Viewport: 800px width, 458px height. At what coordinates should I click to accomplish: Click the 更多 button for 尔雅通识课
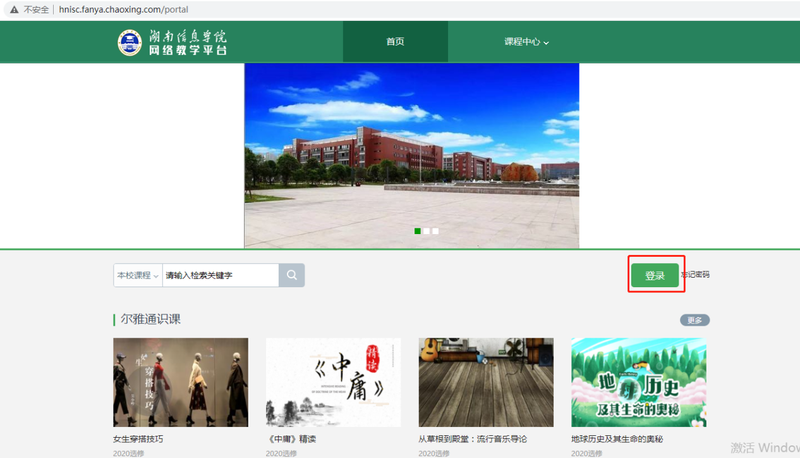pyautogui.click(x=694, y=320)
